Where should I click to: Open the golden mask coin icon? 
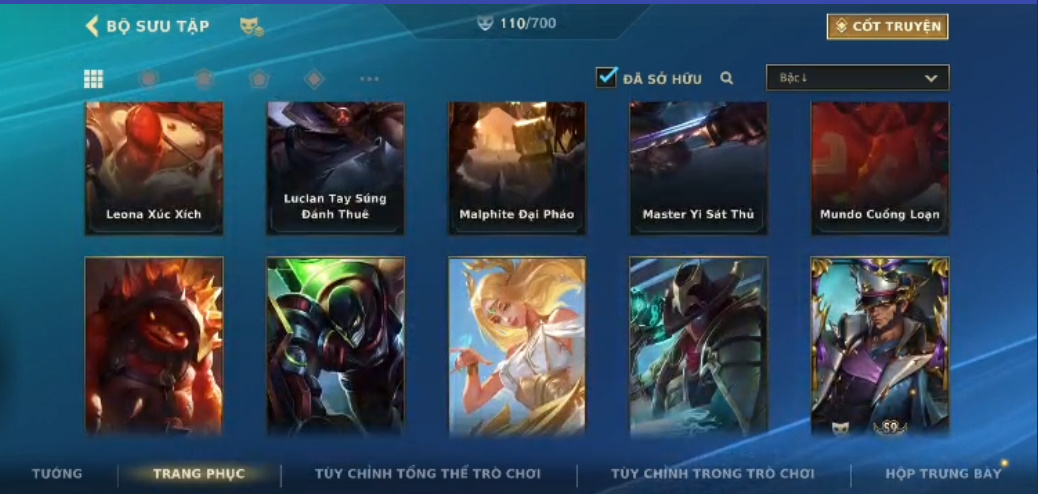pos(251,26)
